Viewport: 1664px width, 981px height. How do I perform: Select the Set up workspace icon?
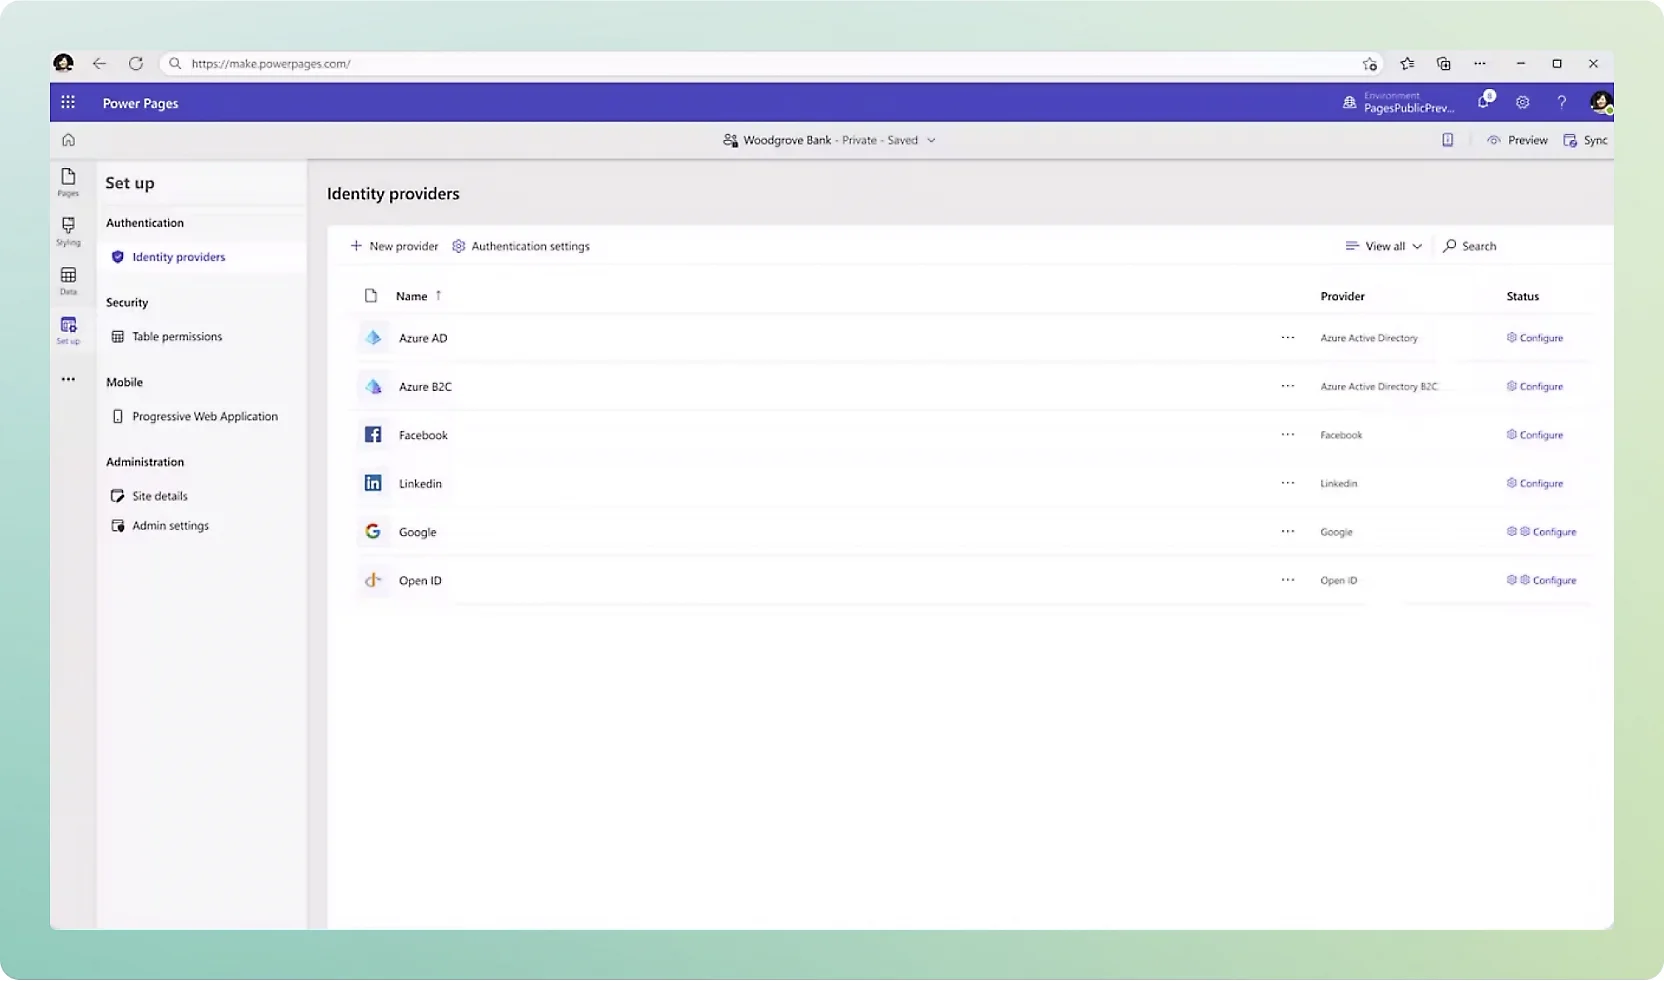click(x=68, y=330)
